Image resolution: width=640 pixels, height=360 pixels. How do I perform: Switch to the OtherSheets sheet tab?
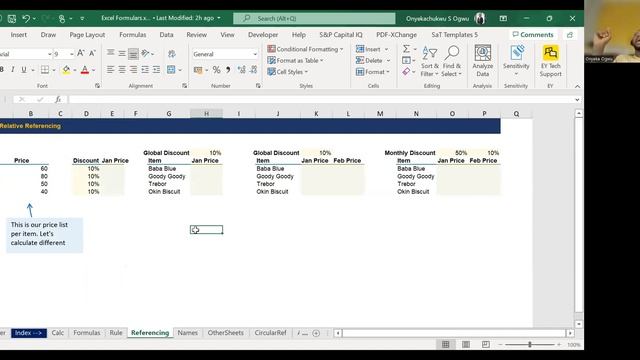225,333
